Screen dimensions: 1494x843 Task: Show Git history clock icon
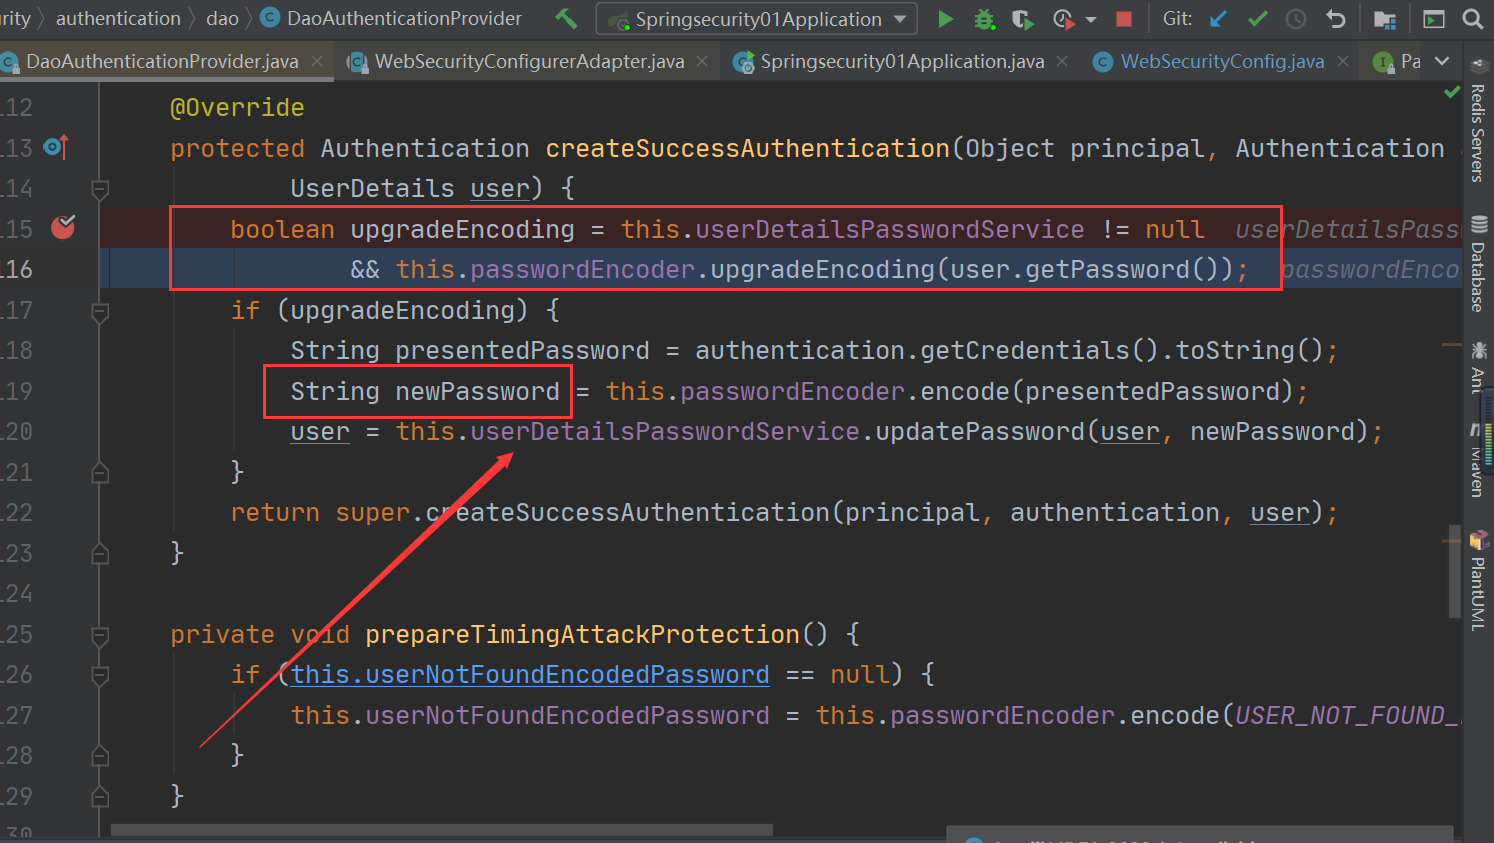(1296, 19)
